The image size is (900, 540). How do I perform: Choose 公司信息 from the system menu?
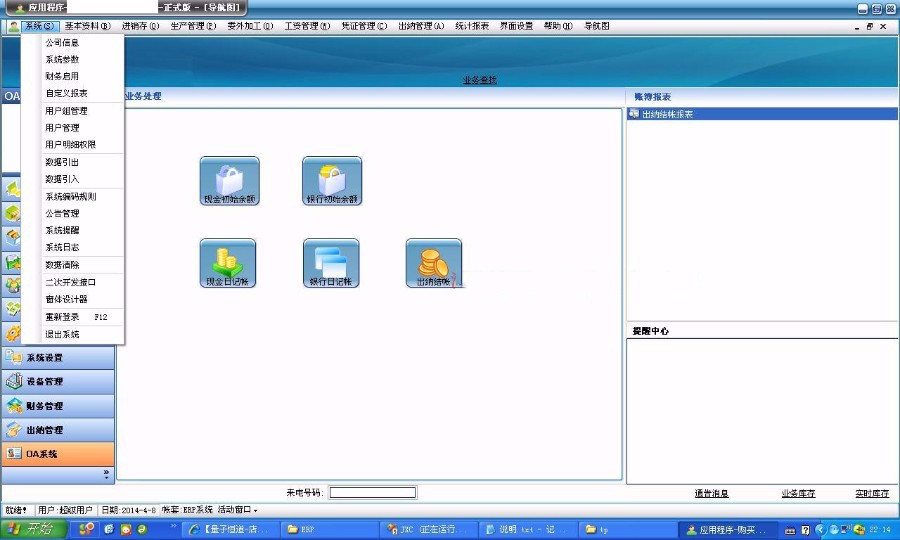pos(73,42)
